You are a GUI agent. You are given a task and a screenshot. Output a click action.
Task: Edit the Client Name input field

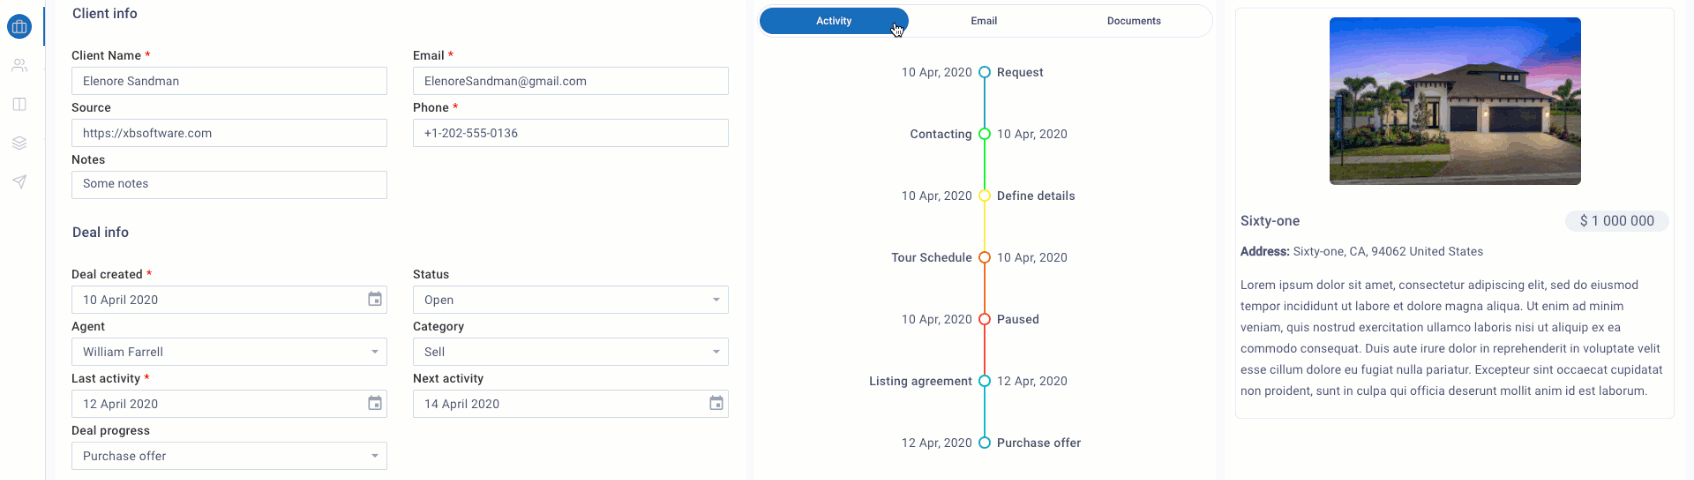pyautogui.click(x=229, y=81)
